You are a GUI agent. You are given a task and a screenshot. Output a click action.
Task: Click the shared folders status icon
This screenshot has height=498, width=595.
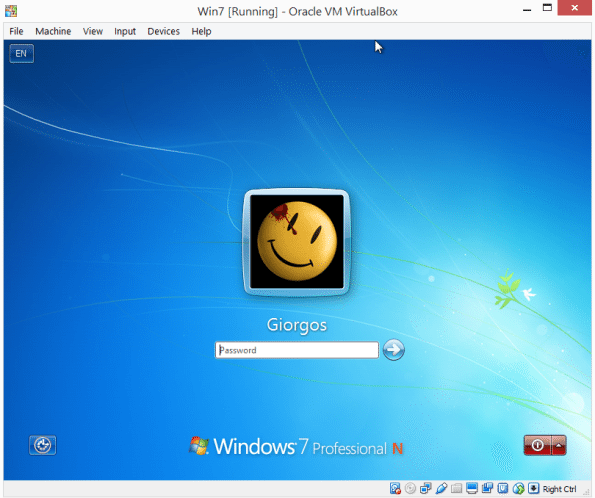456,489
